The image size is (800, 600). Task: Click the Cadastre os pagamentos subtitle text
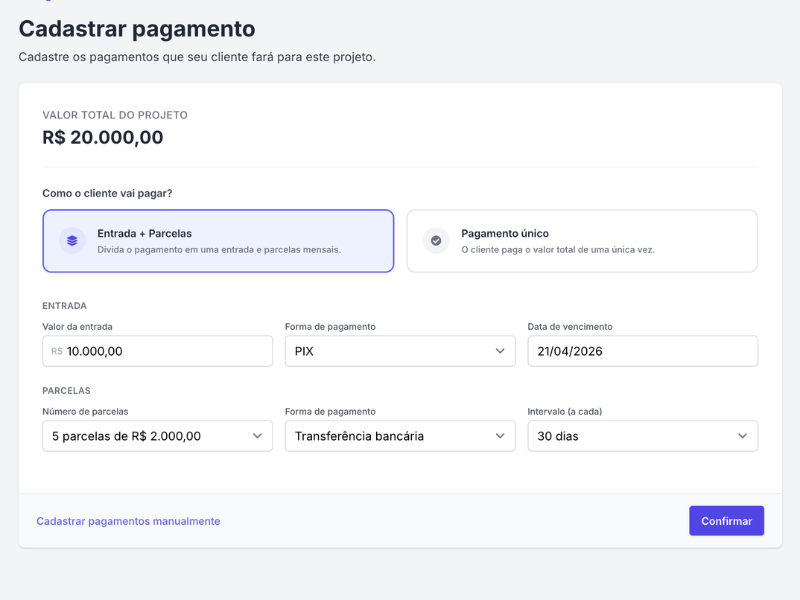197,57
